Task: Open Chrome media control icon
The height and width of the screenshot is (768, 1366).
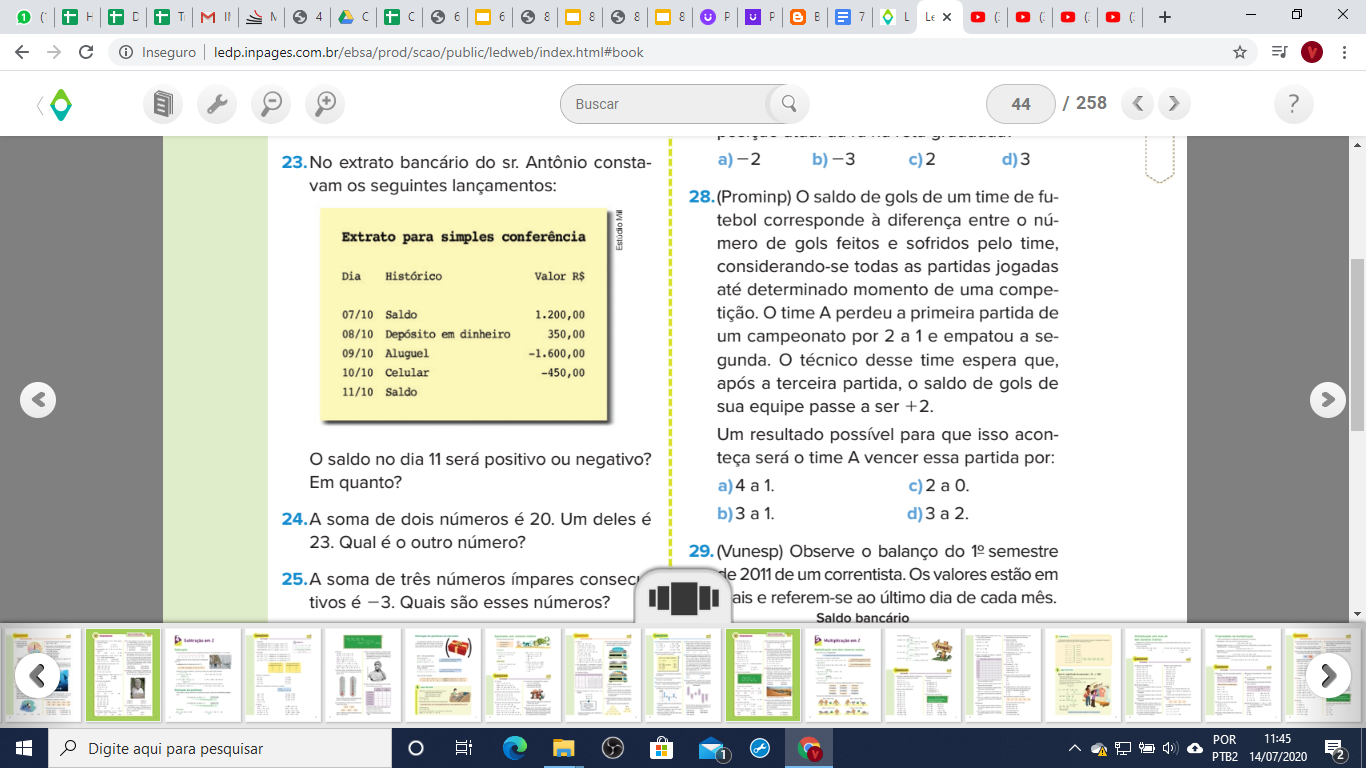Action: click(x=1279, y=52)
